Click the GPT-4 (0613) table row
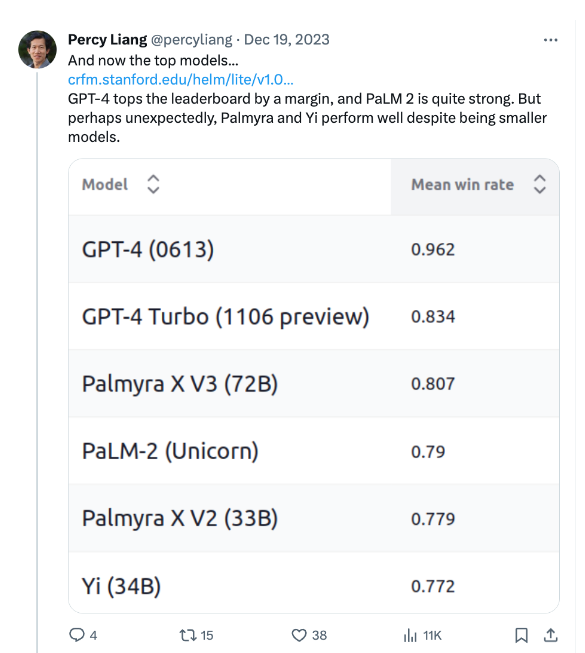585x653 pixels. [314, 249]
